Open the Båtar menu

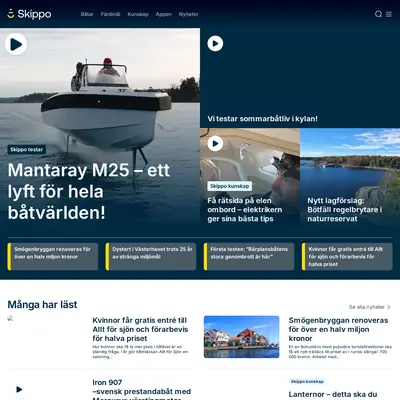click(x=87, y=14)
